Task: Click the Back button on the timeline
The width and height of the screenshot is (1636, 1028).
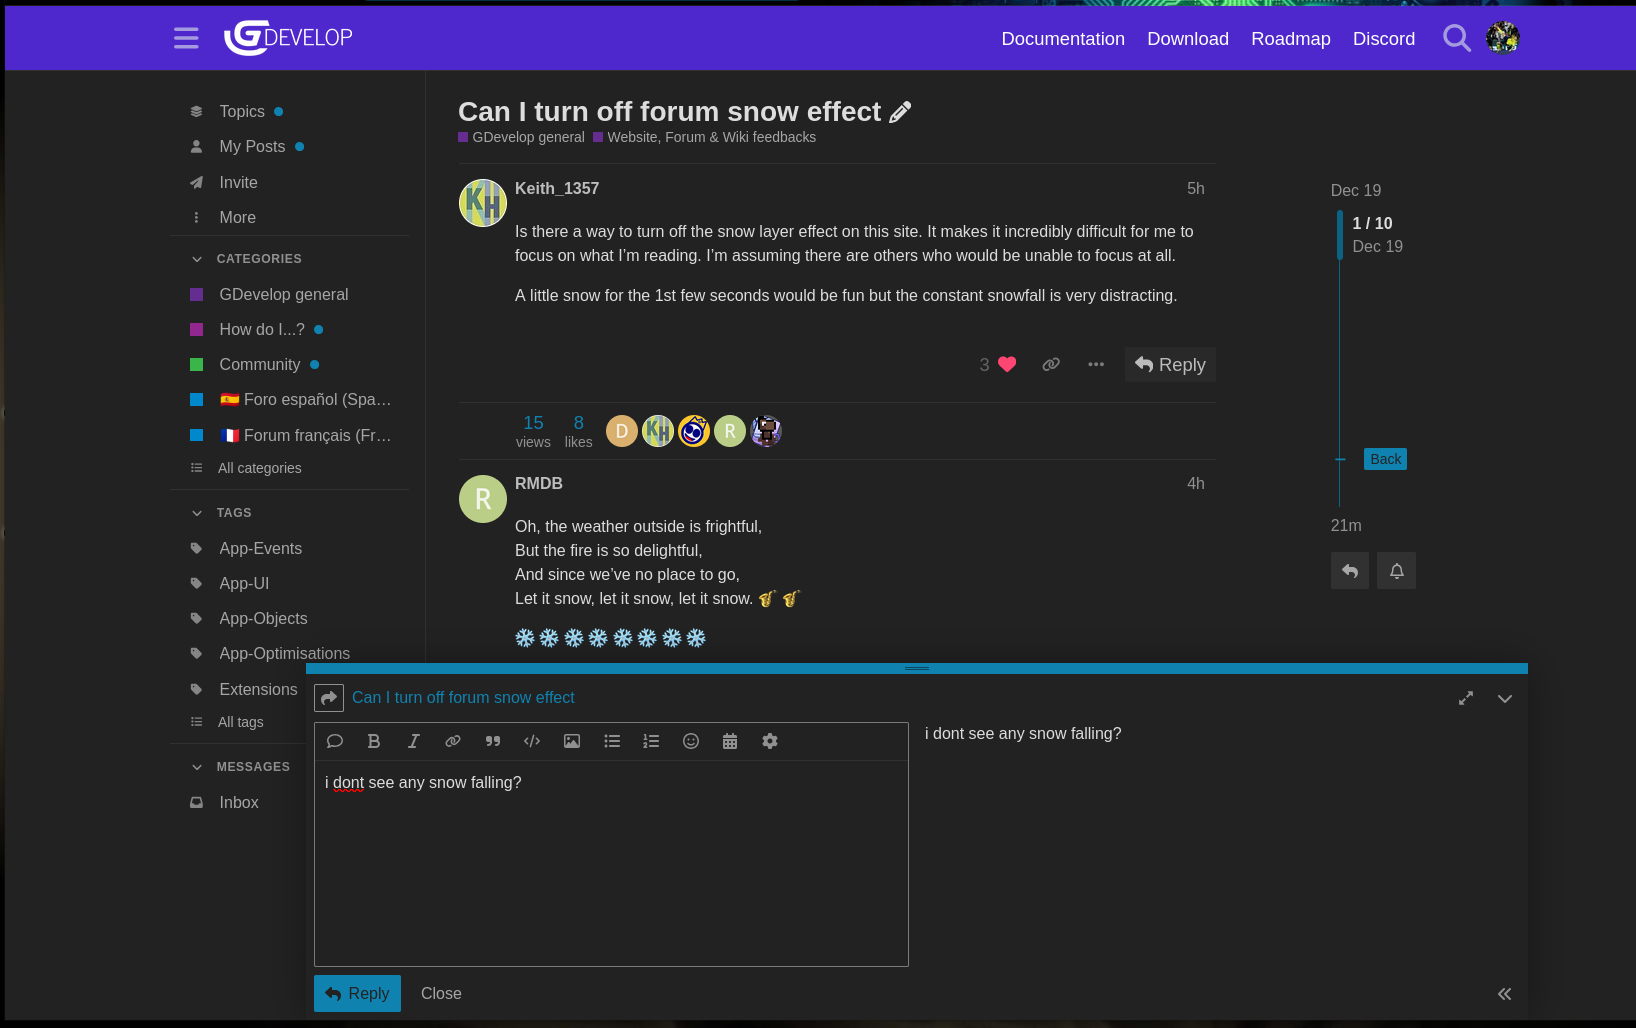Action: click(x=1385, y=459)
